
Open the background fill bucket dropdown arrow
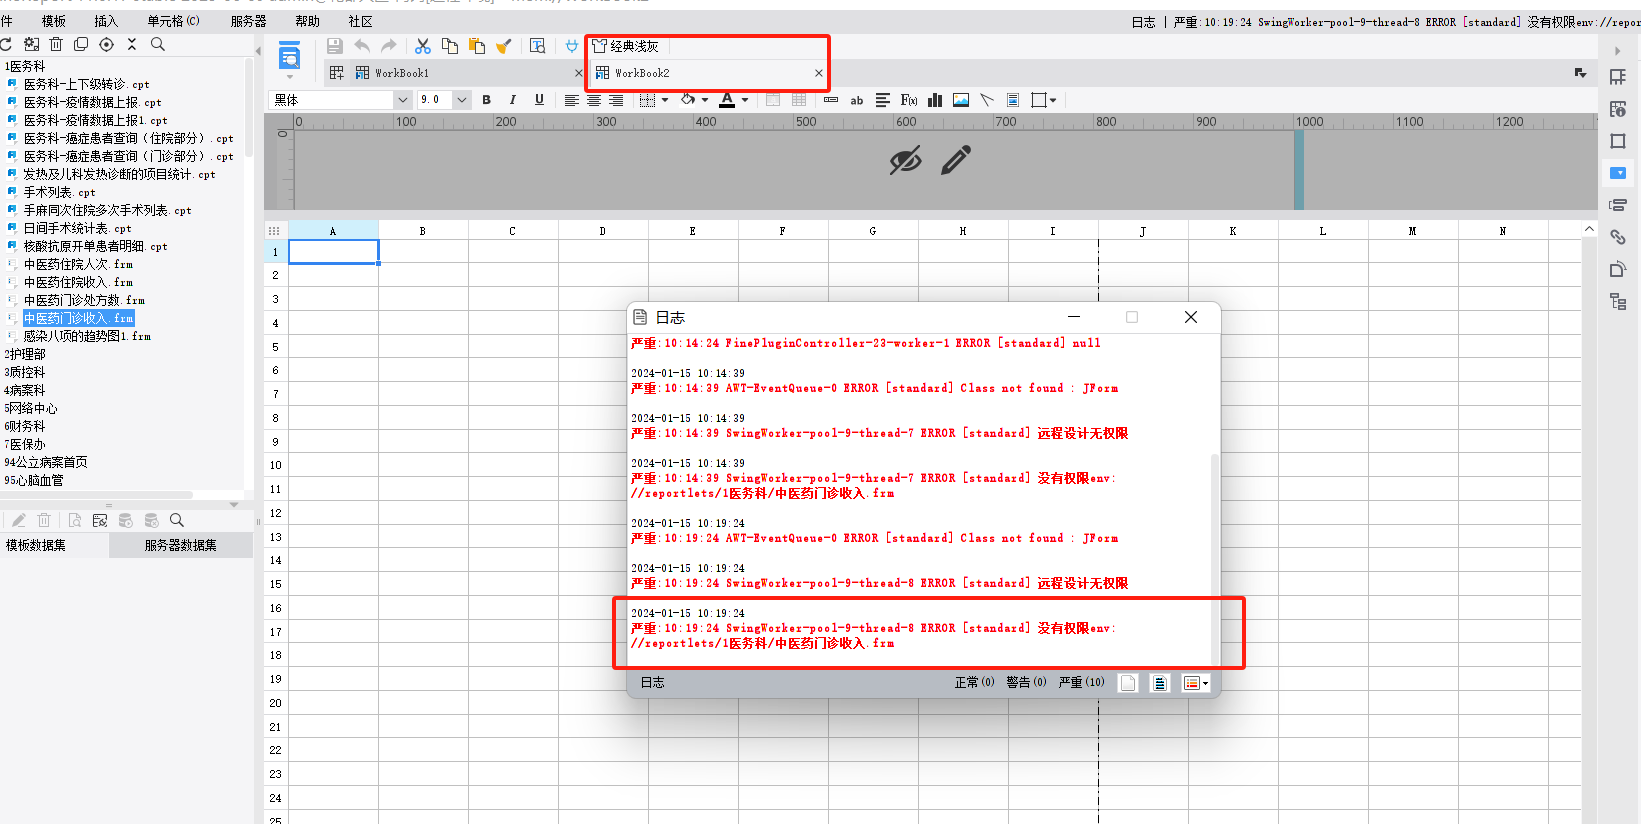705,100
